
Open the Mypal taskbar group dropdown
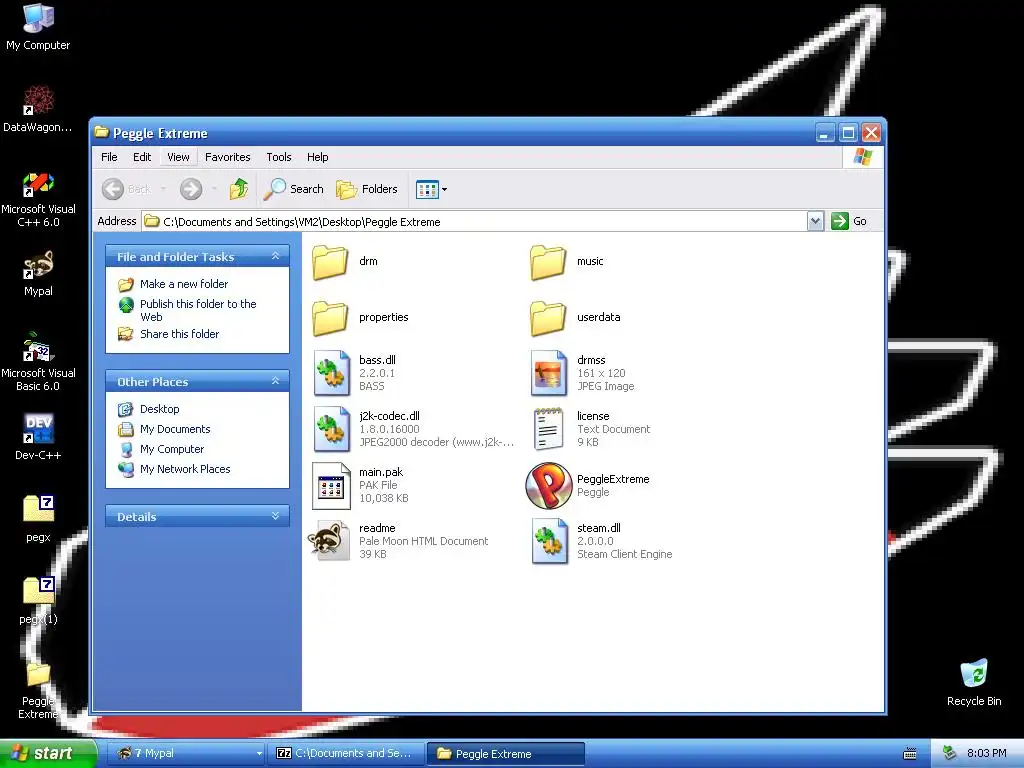tap(259, 754)
